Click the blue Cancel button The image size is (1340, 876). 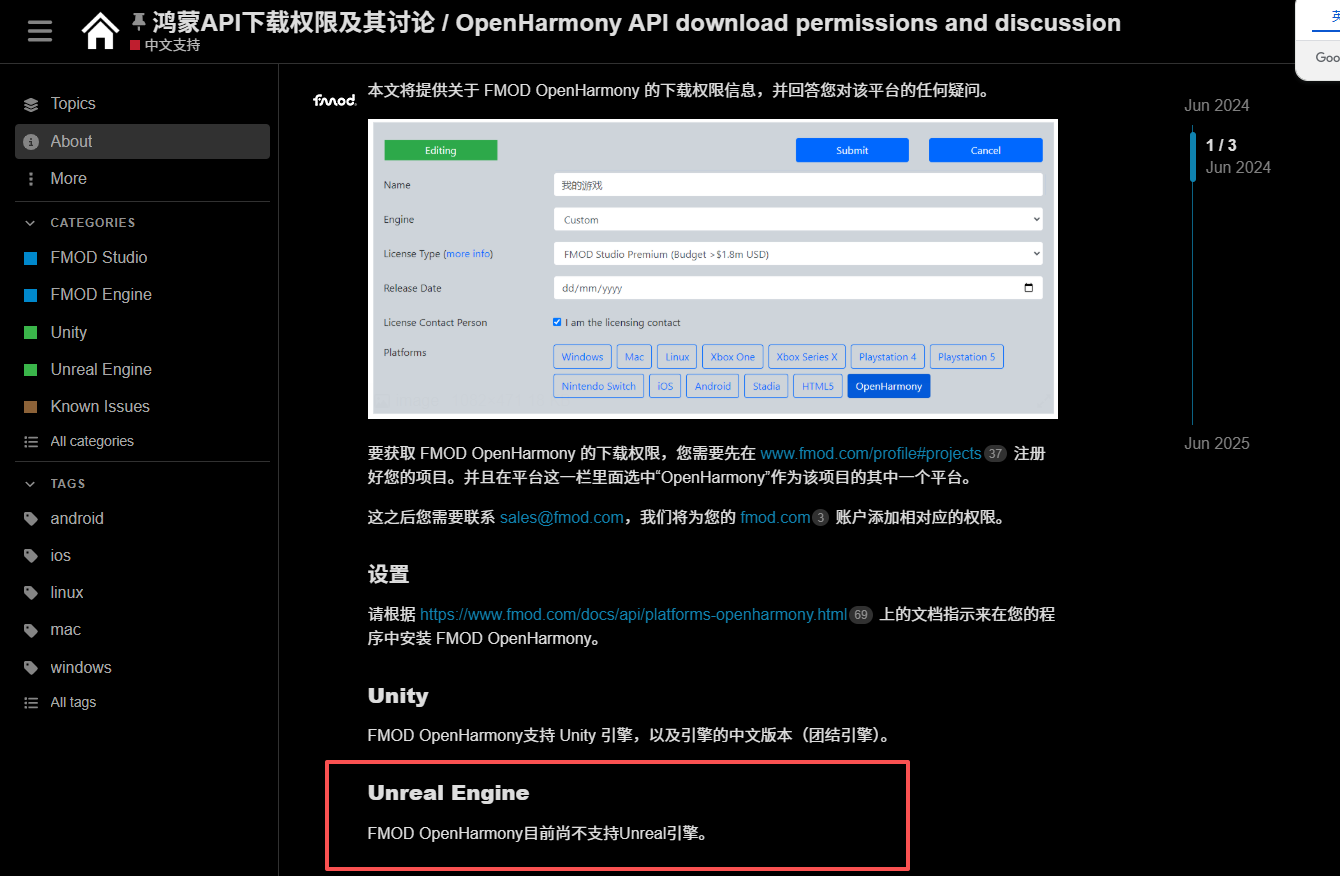[986, 150]
